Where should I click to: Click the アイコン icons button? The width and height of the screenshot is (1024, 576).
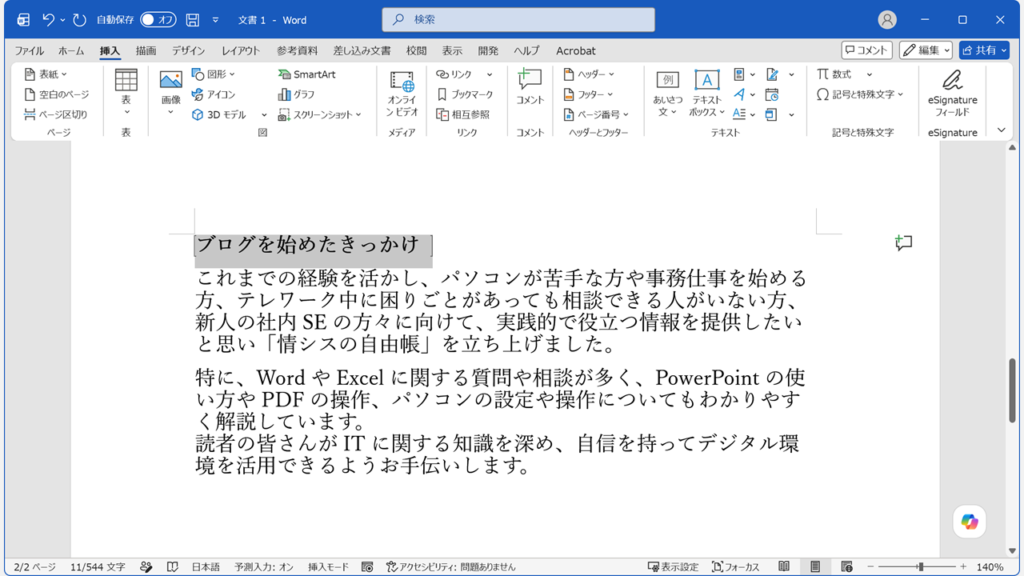(x=214, y=95)
